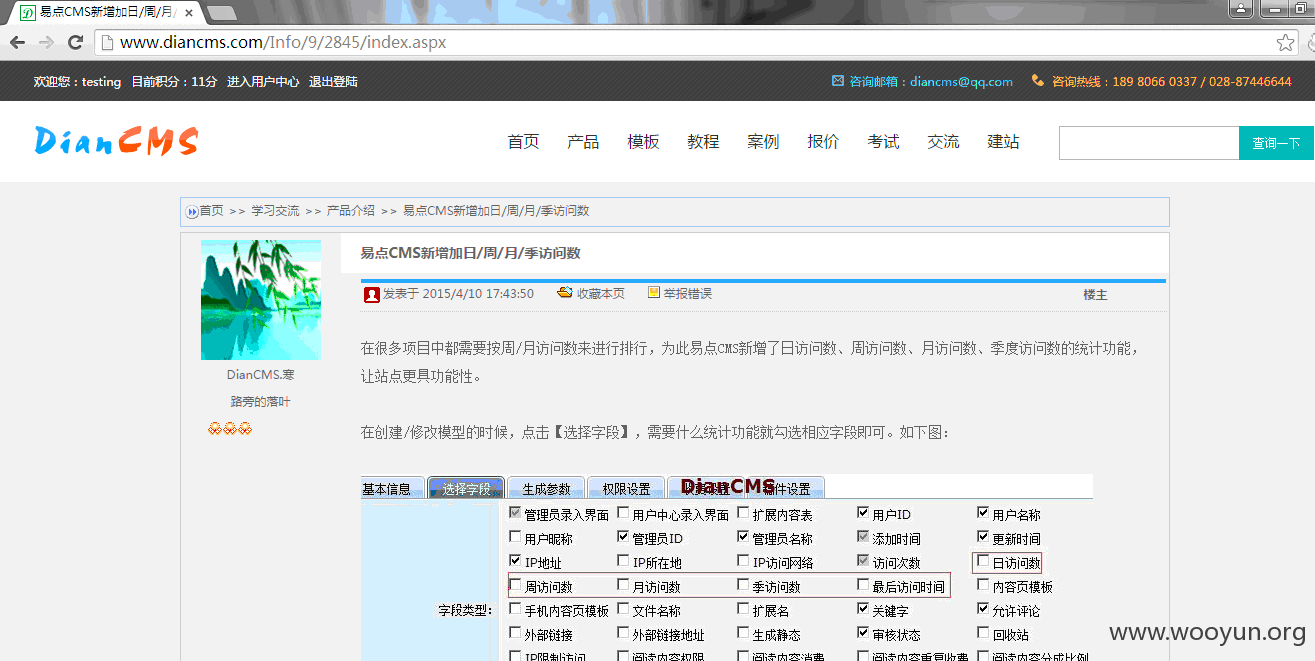
Task: Click 学习交流 in the breadcrumb
Action: point(275,211)
